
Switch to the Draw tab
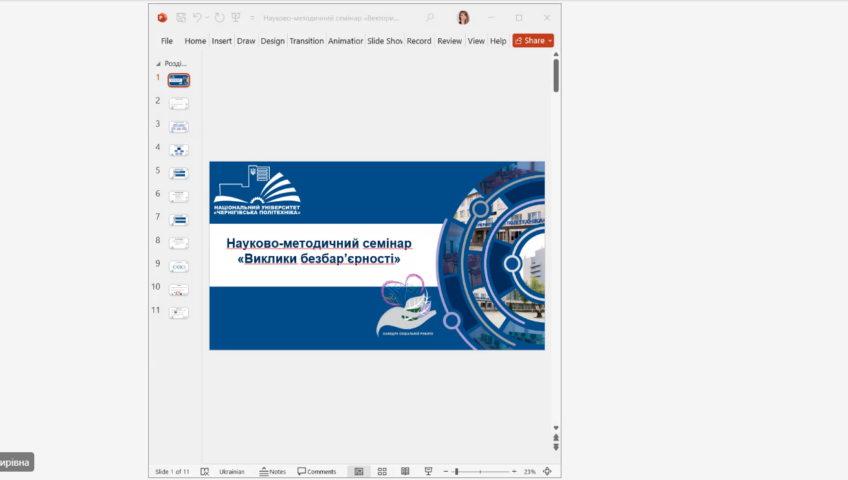click(246, 41)
